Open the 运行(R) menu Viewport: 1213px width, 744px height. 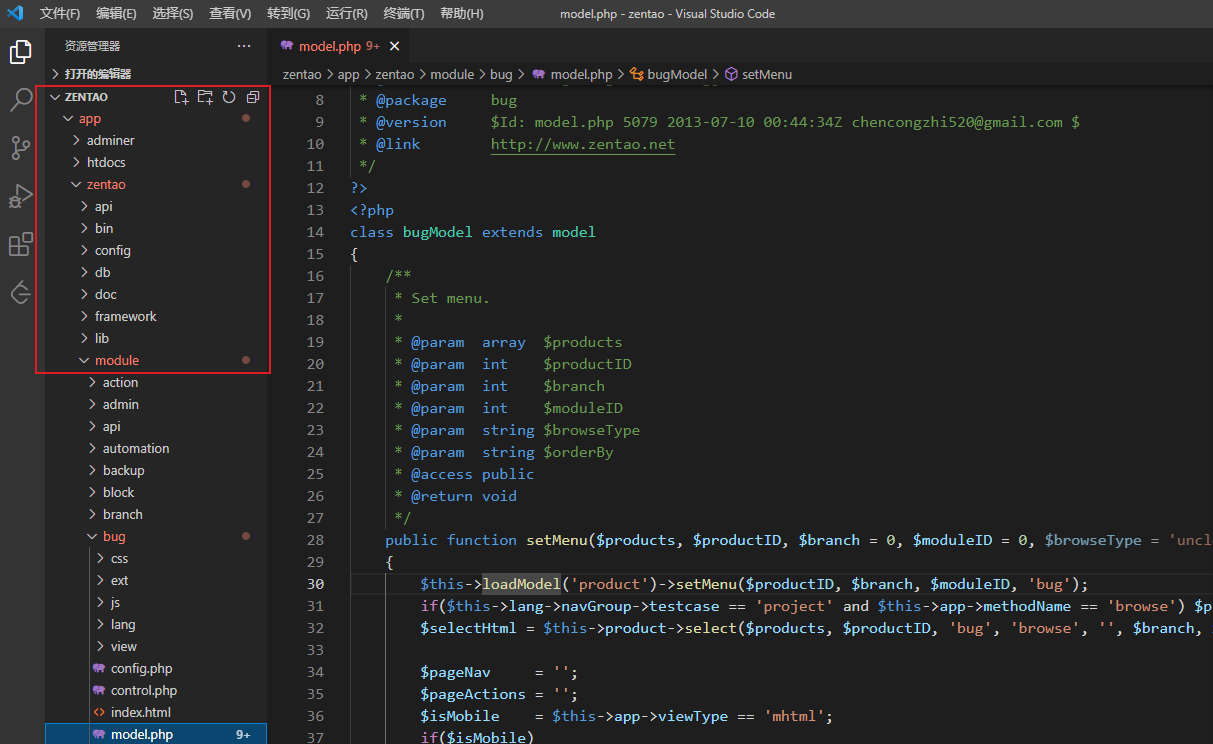(347, 14)
